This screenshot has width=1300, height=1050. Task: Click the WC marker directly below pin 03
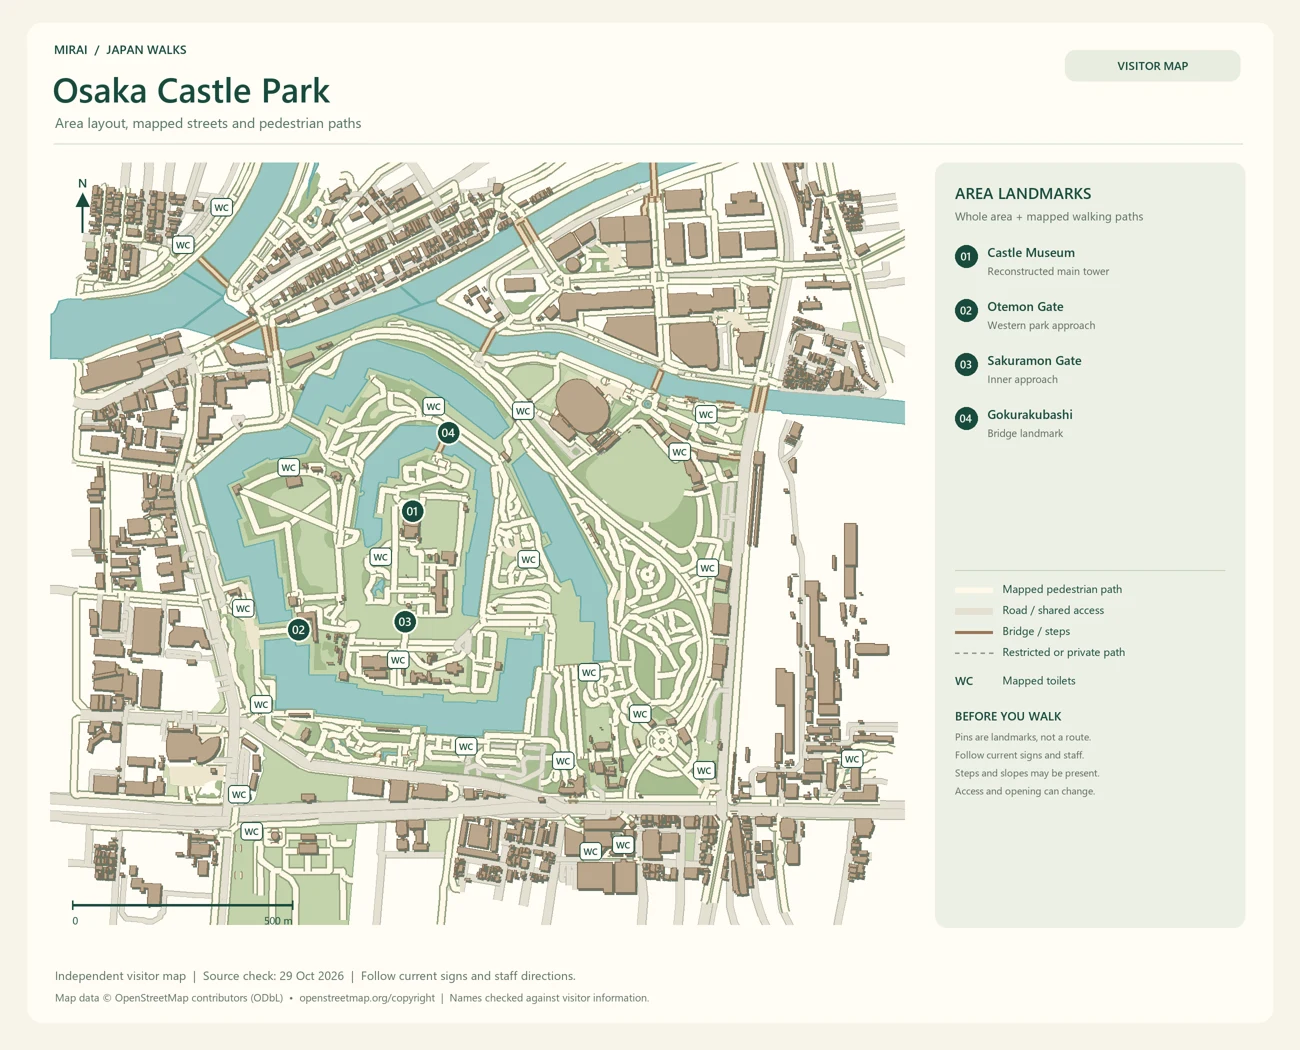[398, 660]
